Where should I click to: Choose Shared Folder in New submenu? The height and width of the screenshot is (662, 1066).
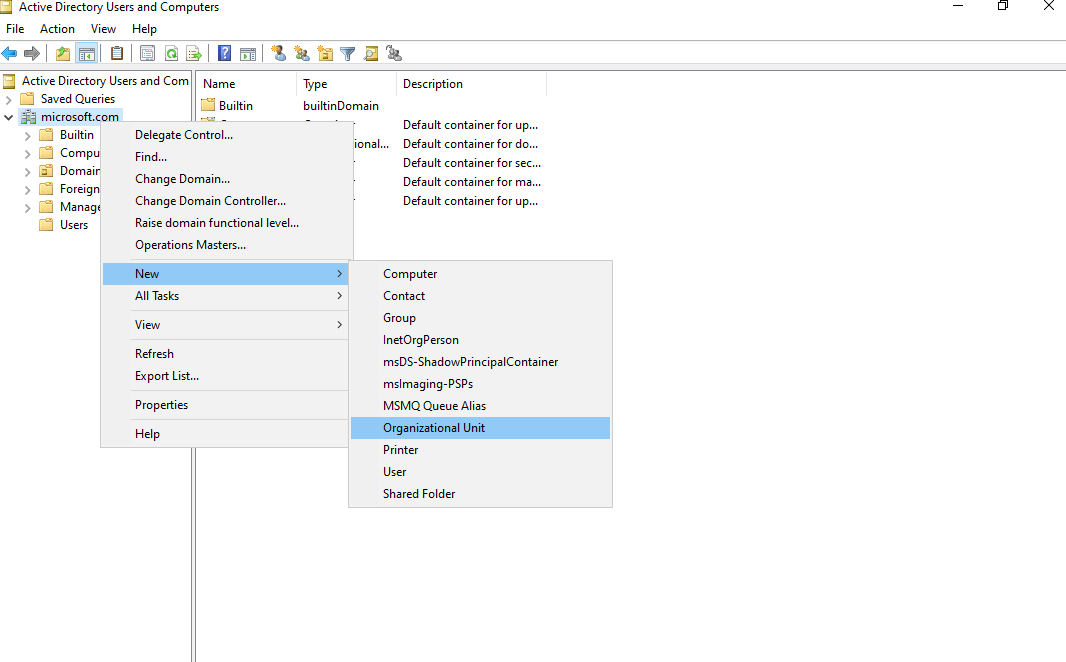click(x=481, y=494)
